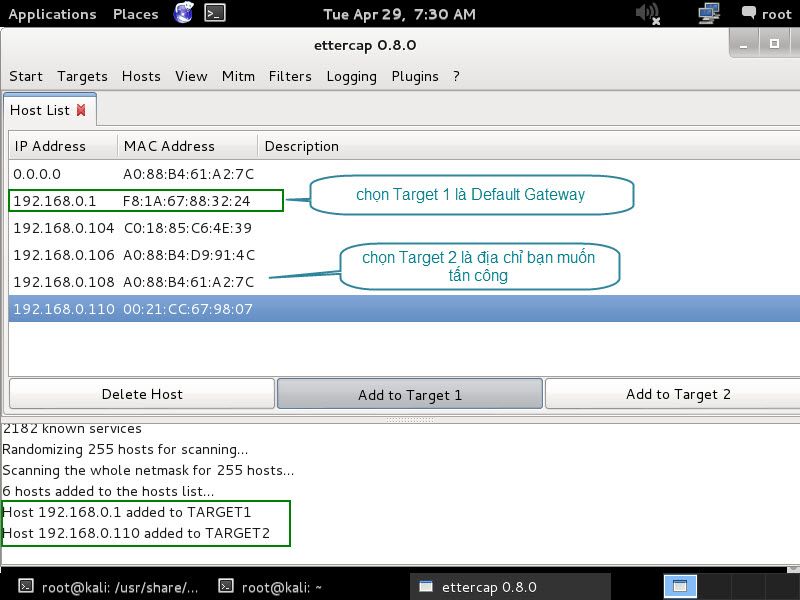Screen dimensions: 800x600
Task: Switch to the root@kali: /usr/share terminal taskbar button
Action: pyautogui.click(x=109, y=587)
